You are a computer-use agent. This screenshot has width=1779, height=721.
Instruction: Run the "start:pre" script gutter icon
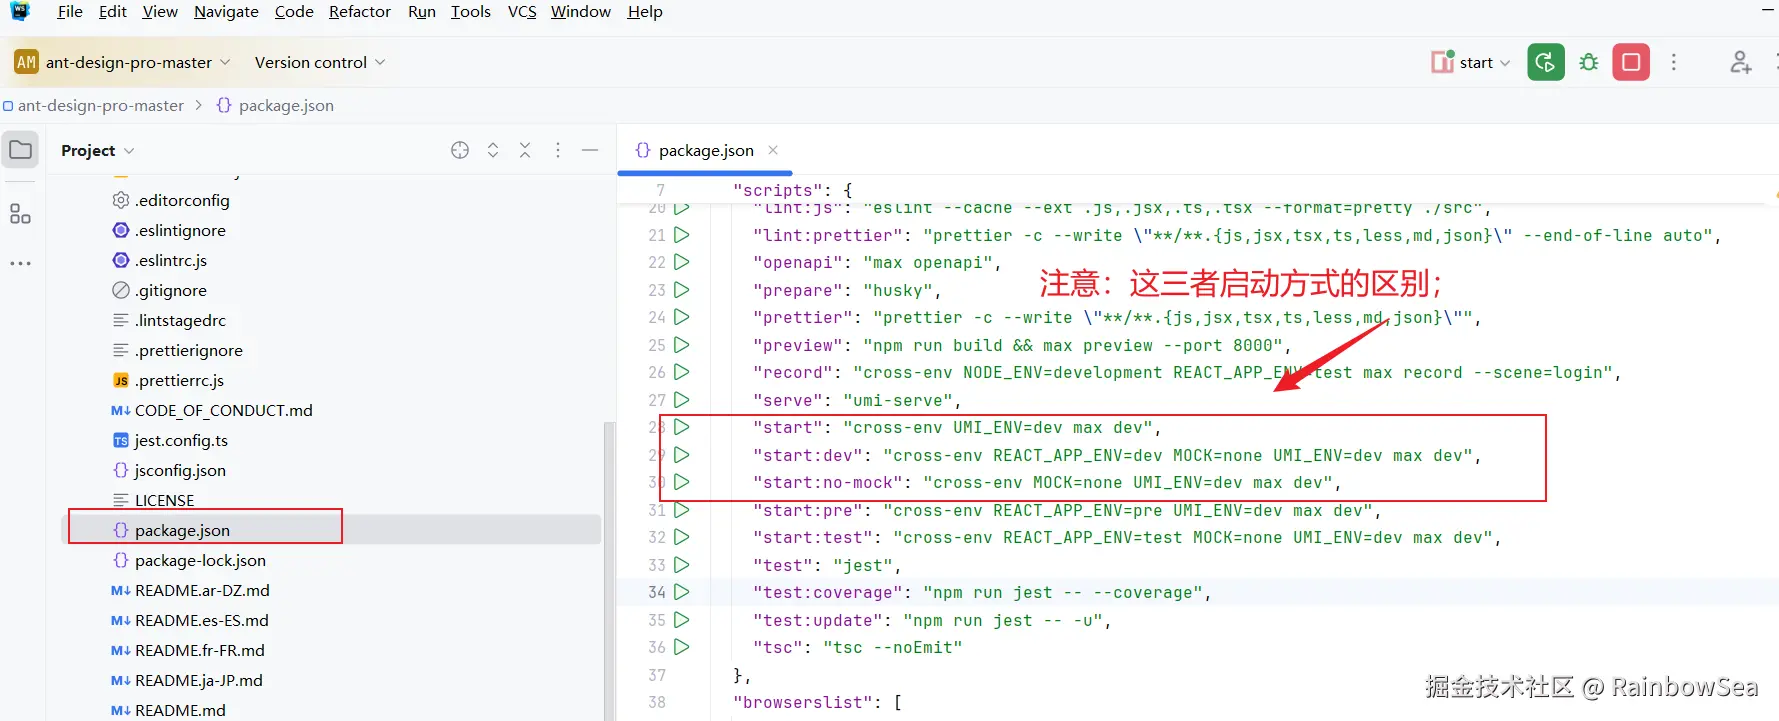point(682,510)
